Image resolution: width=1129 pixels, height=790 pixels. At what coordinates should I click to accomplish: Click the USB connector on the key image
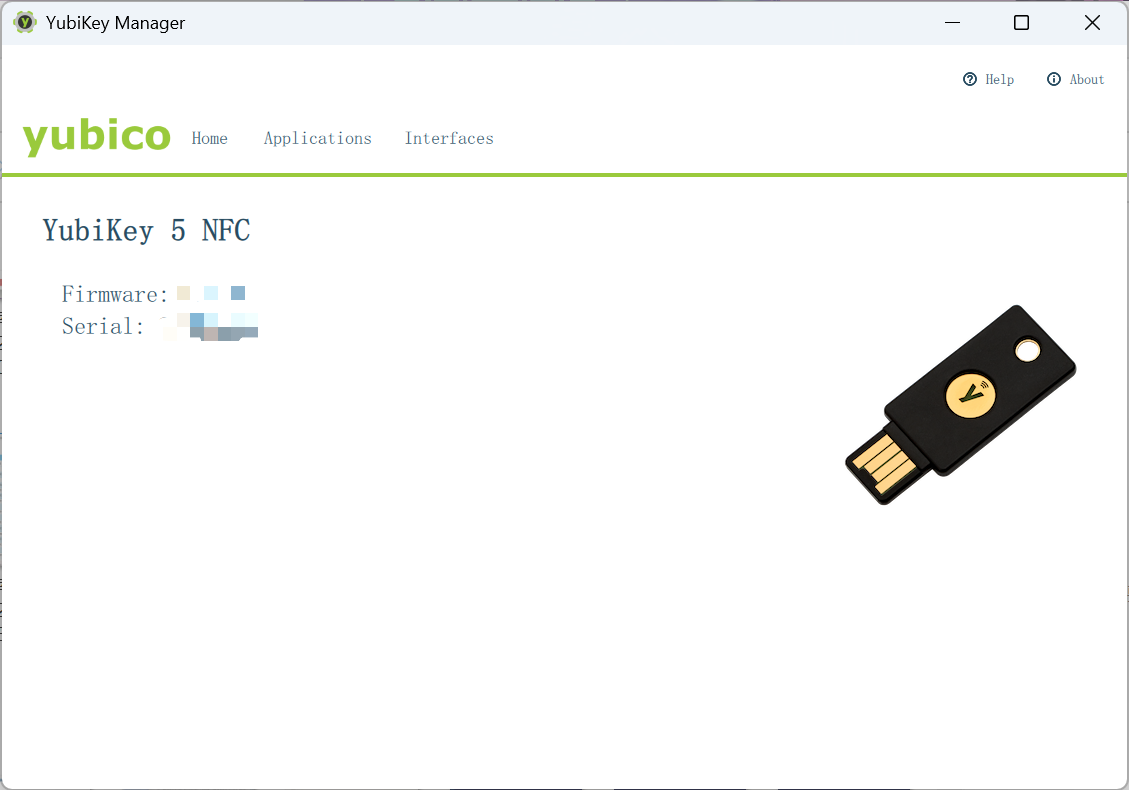pos(885,463)
